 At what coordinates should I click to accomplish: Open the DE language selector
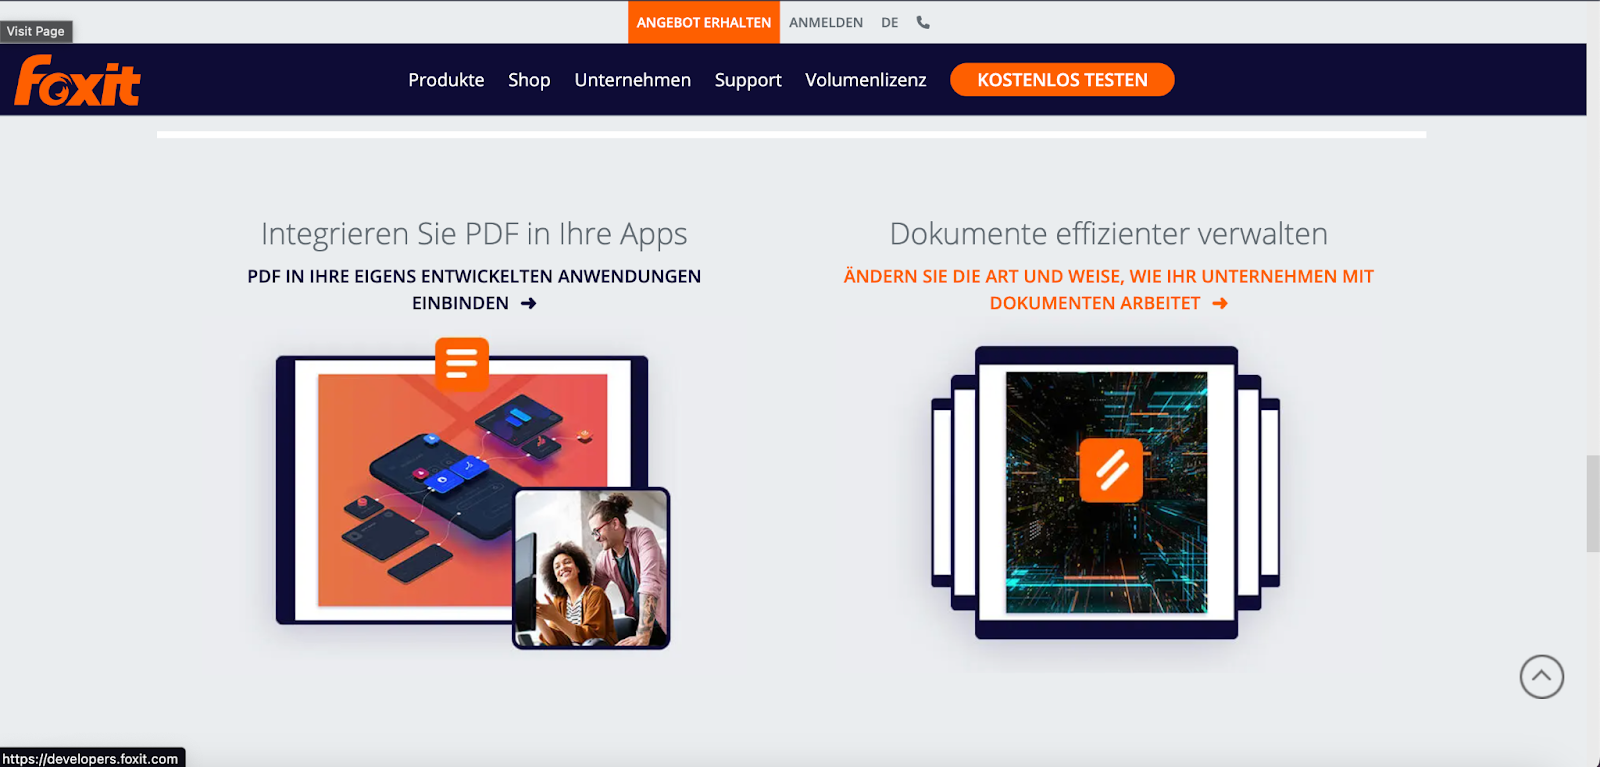click(890, 22)
